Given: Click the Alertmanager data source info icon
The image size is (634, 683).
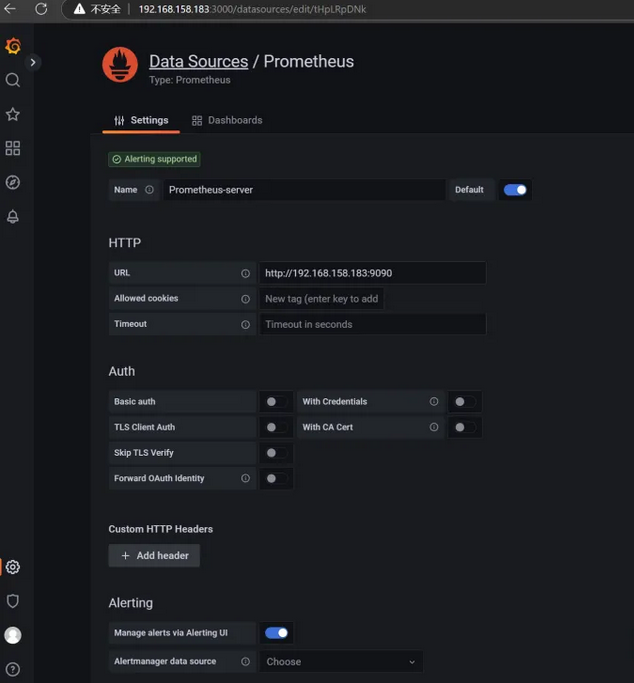Looking at the screenshot, I should [x=246, y=661].
